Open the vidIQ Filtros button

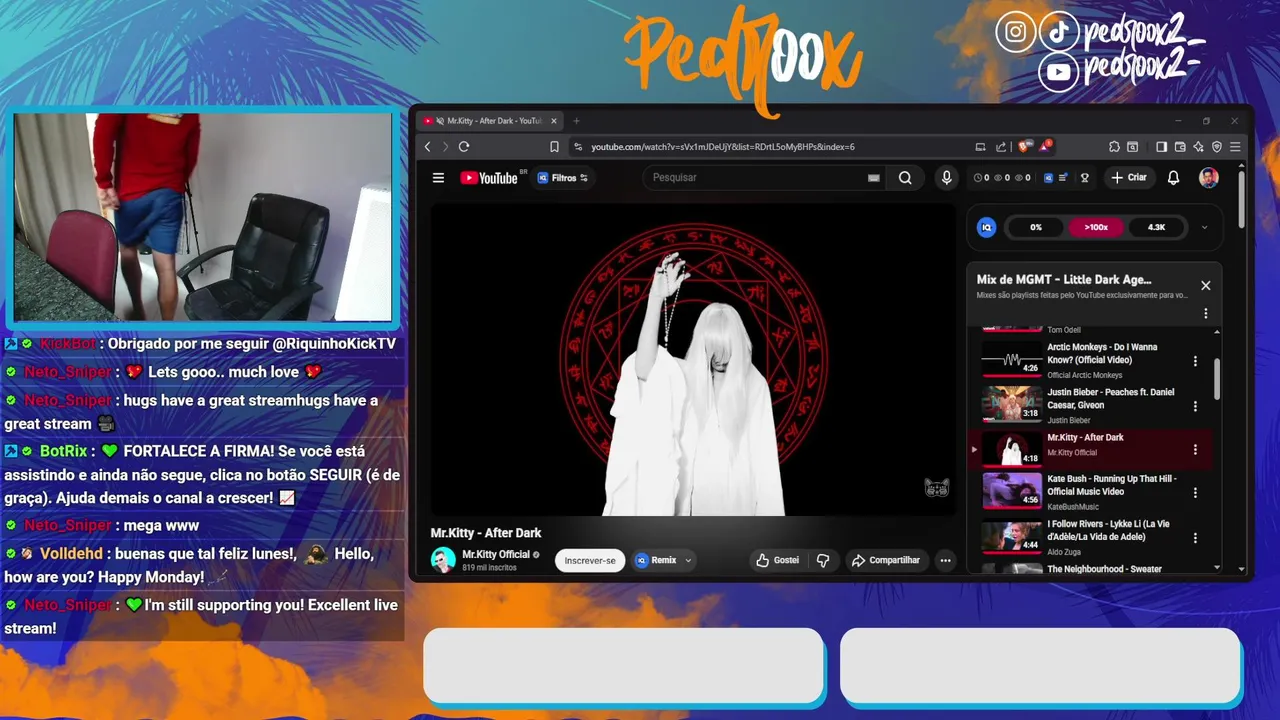pyautogui.click(x=563, y=178)
